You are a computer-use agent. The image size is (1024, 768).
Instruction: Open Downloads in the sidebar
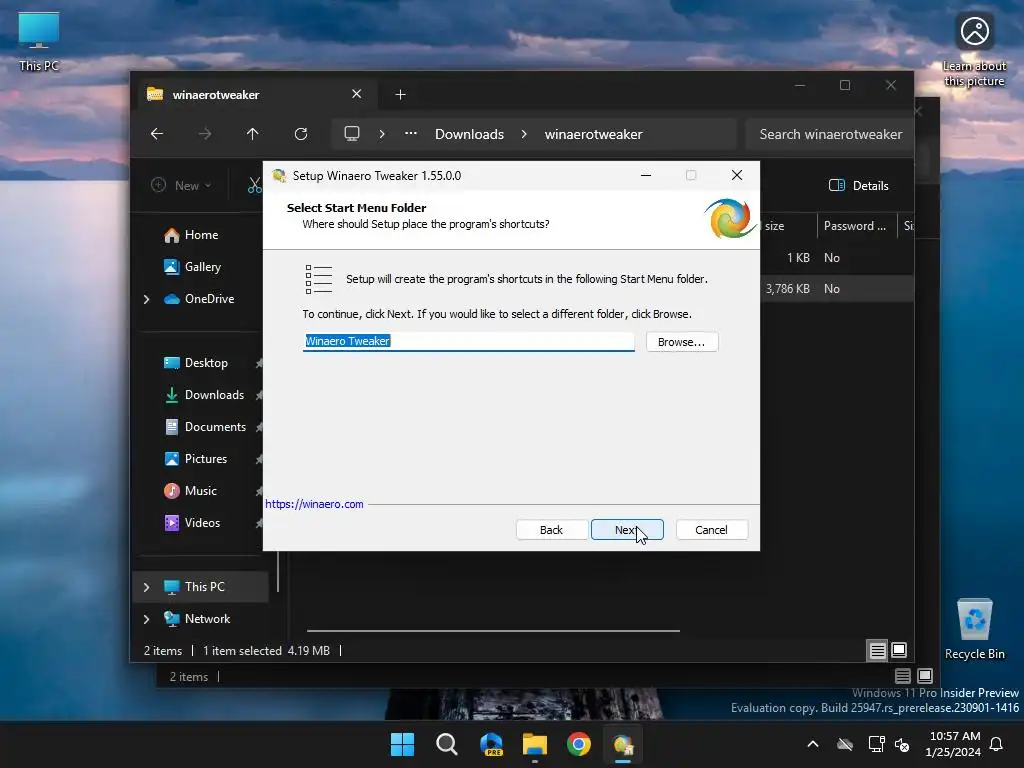click(x=214, y=394)
